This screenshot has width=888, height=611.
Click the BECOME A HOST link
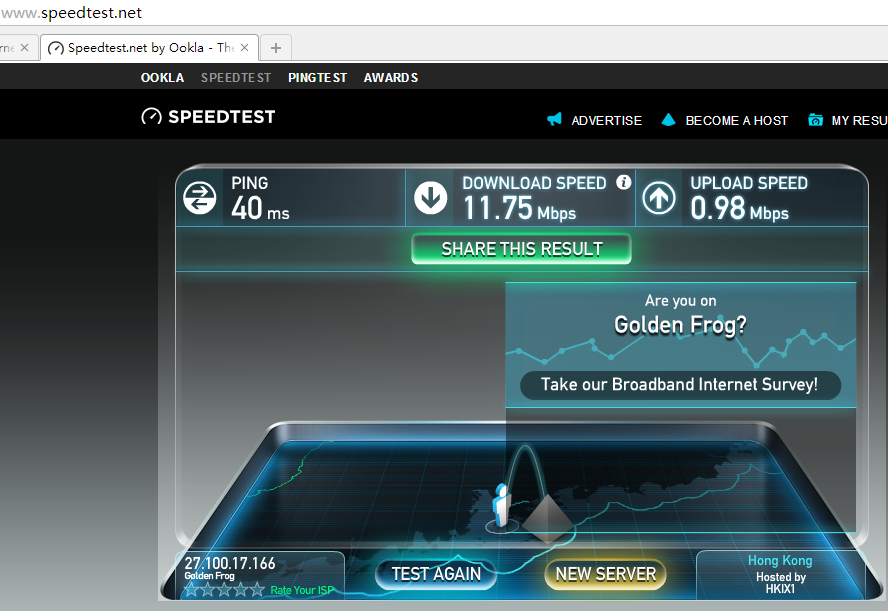[x=737, y=121]
